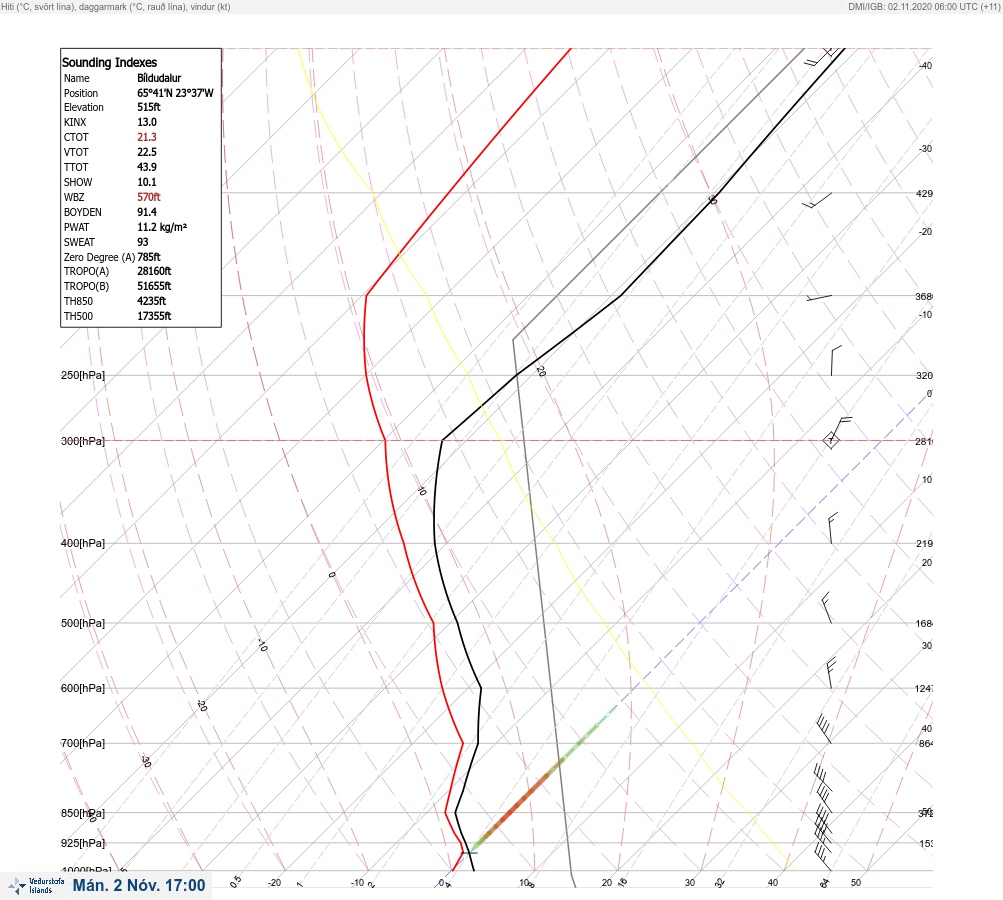Click the VTOT value '22.5'

point(147,152)
